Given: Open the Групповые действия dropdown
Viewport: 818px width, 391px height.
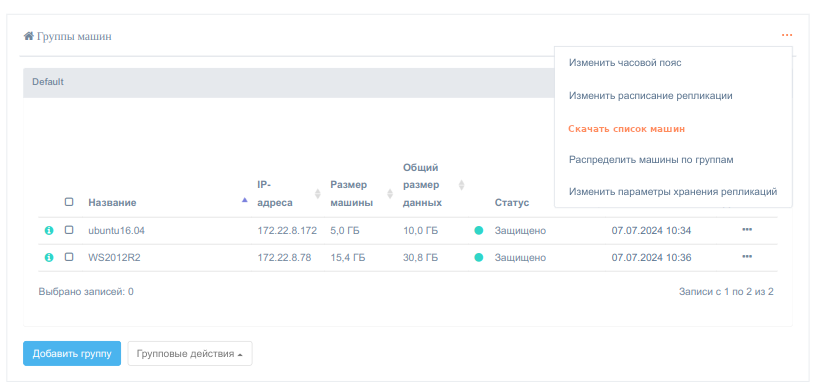Looking at the screenshot, I should point(190,353).
